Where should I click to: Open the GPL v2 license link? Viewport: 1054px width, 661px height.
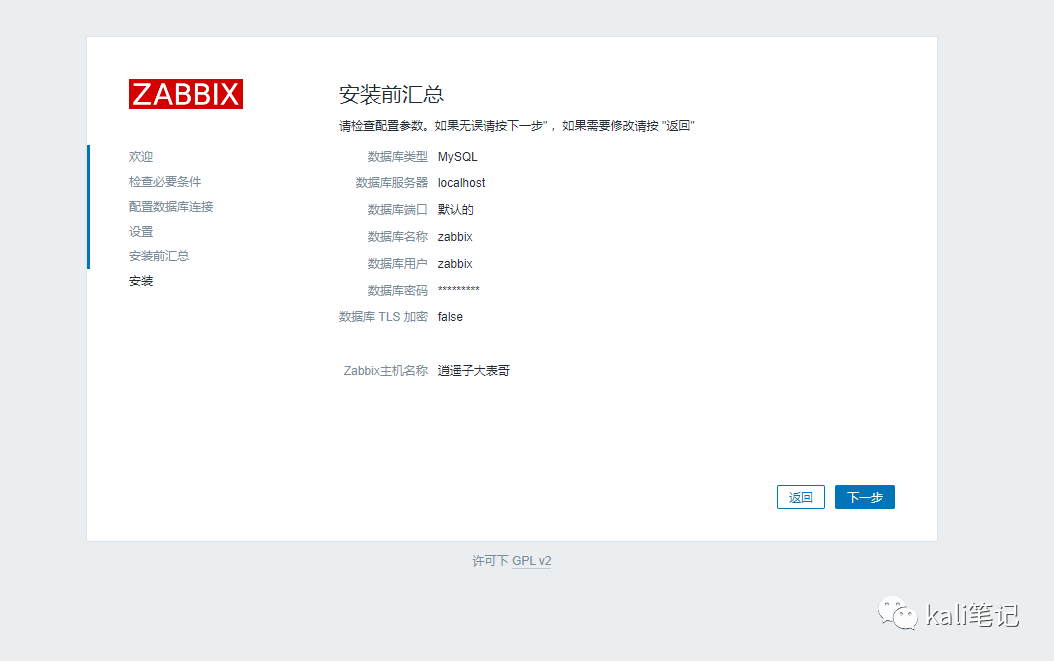(531, 561)
